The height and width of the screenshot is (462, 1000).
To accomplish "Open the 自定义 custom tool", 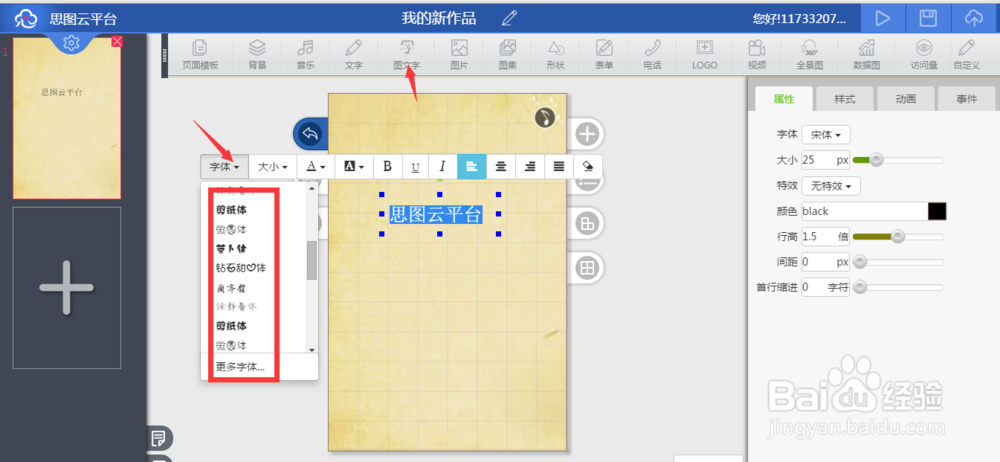I will pos(967,54).
